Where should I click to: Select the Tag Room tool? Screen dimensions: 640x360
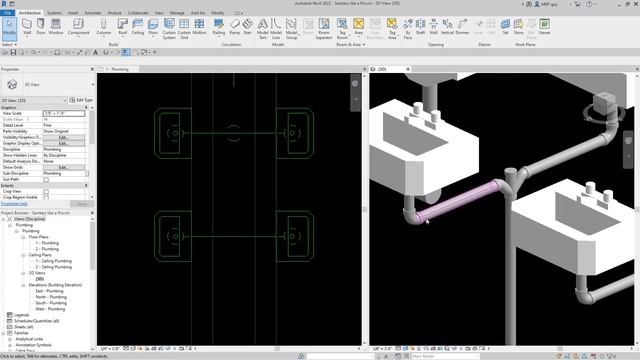pos(342,29)
